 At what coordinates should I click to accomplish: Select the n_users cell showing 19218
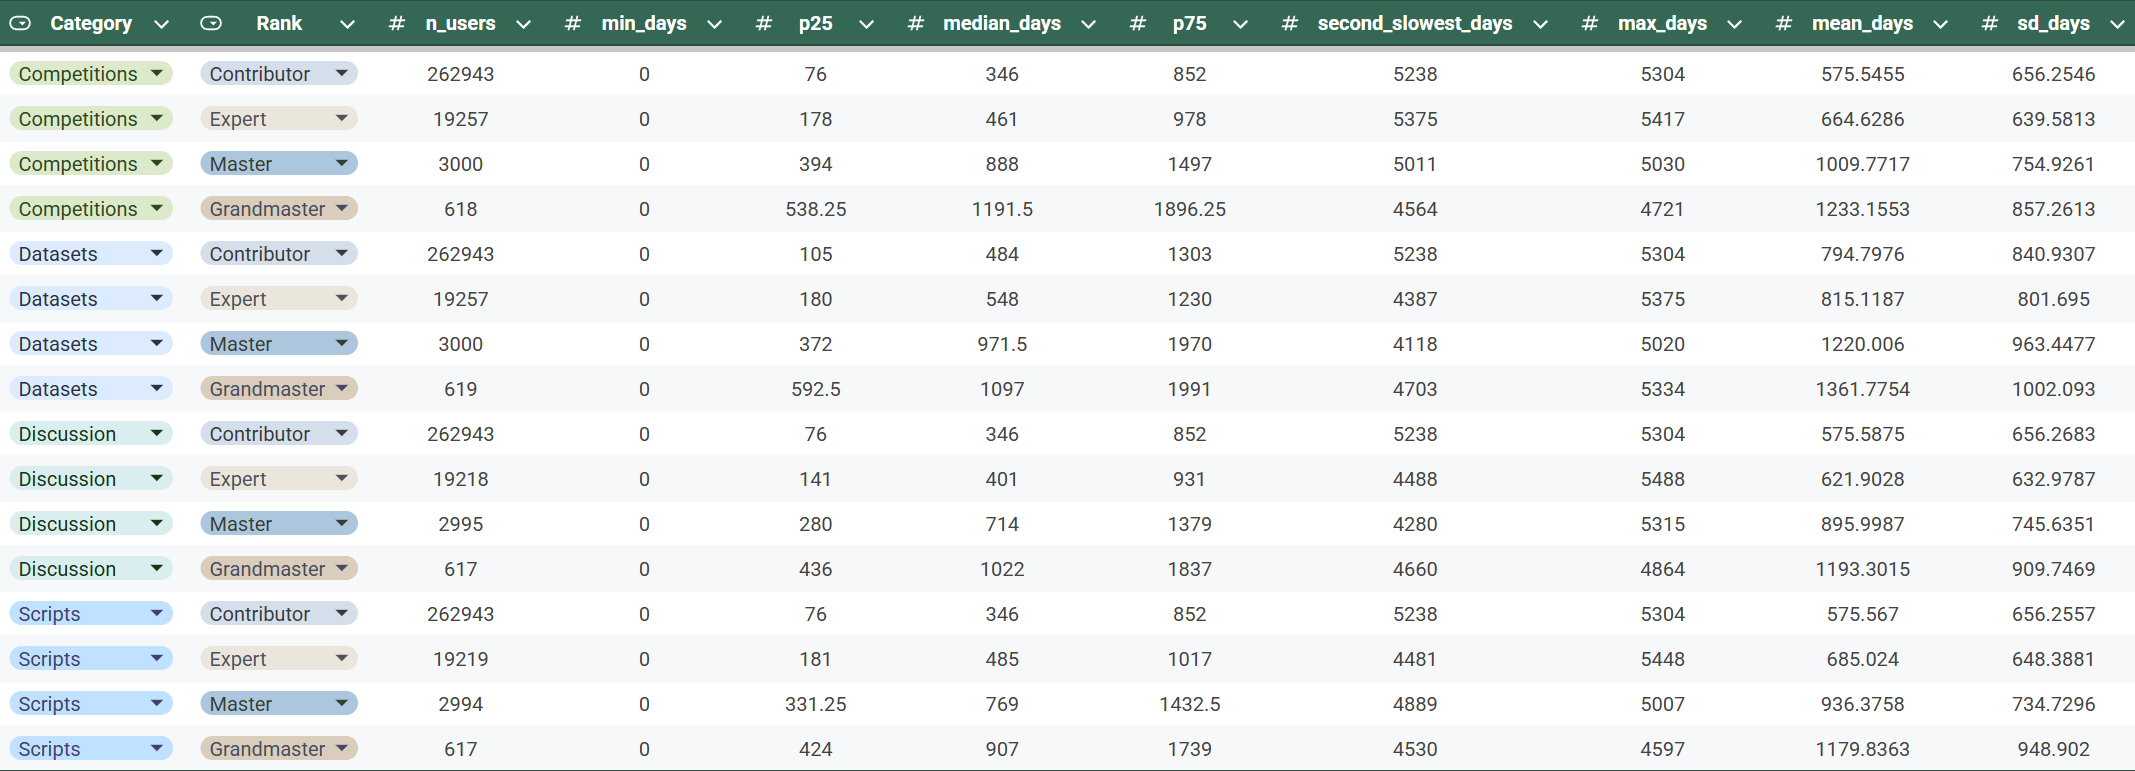point(461,479)
